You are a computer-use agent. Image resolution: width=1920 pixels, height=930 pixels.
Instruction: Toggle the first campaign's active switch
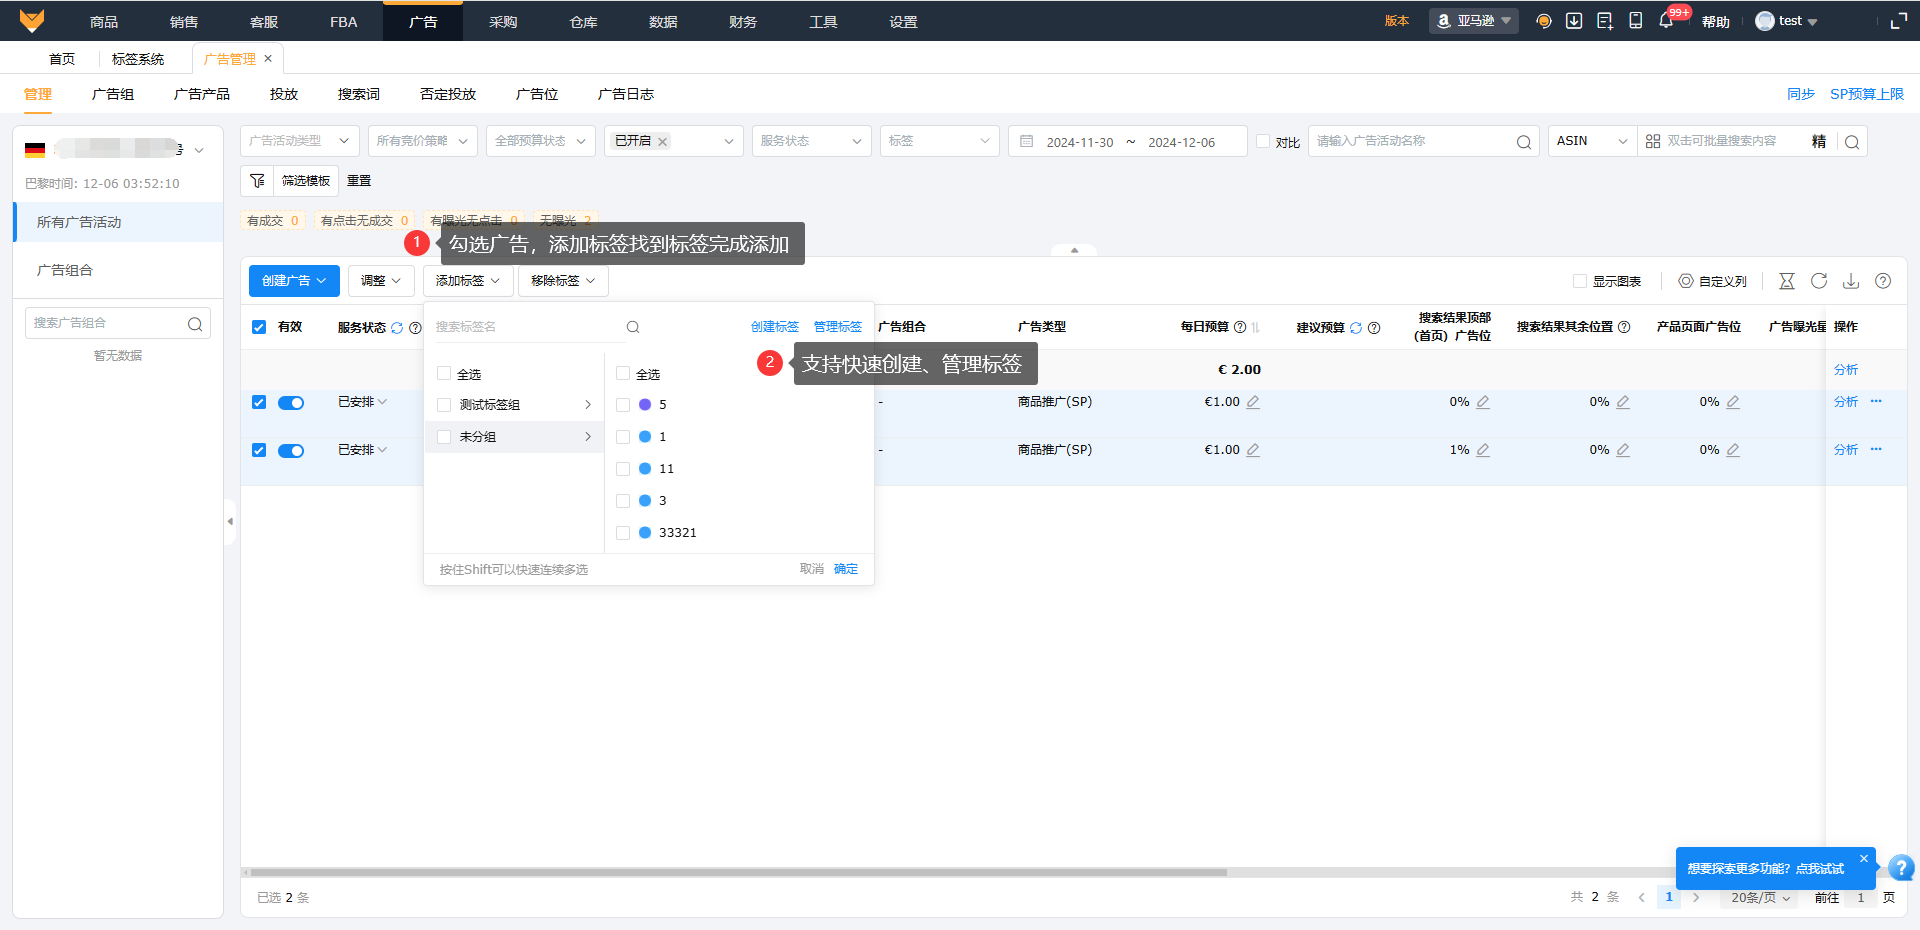coord(291,403)
